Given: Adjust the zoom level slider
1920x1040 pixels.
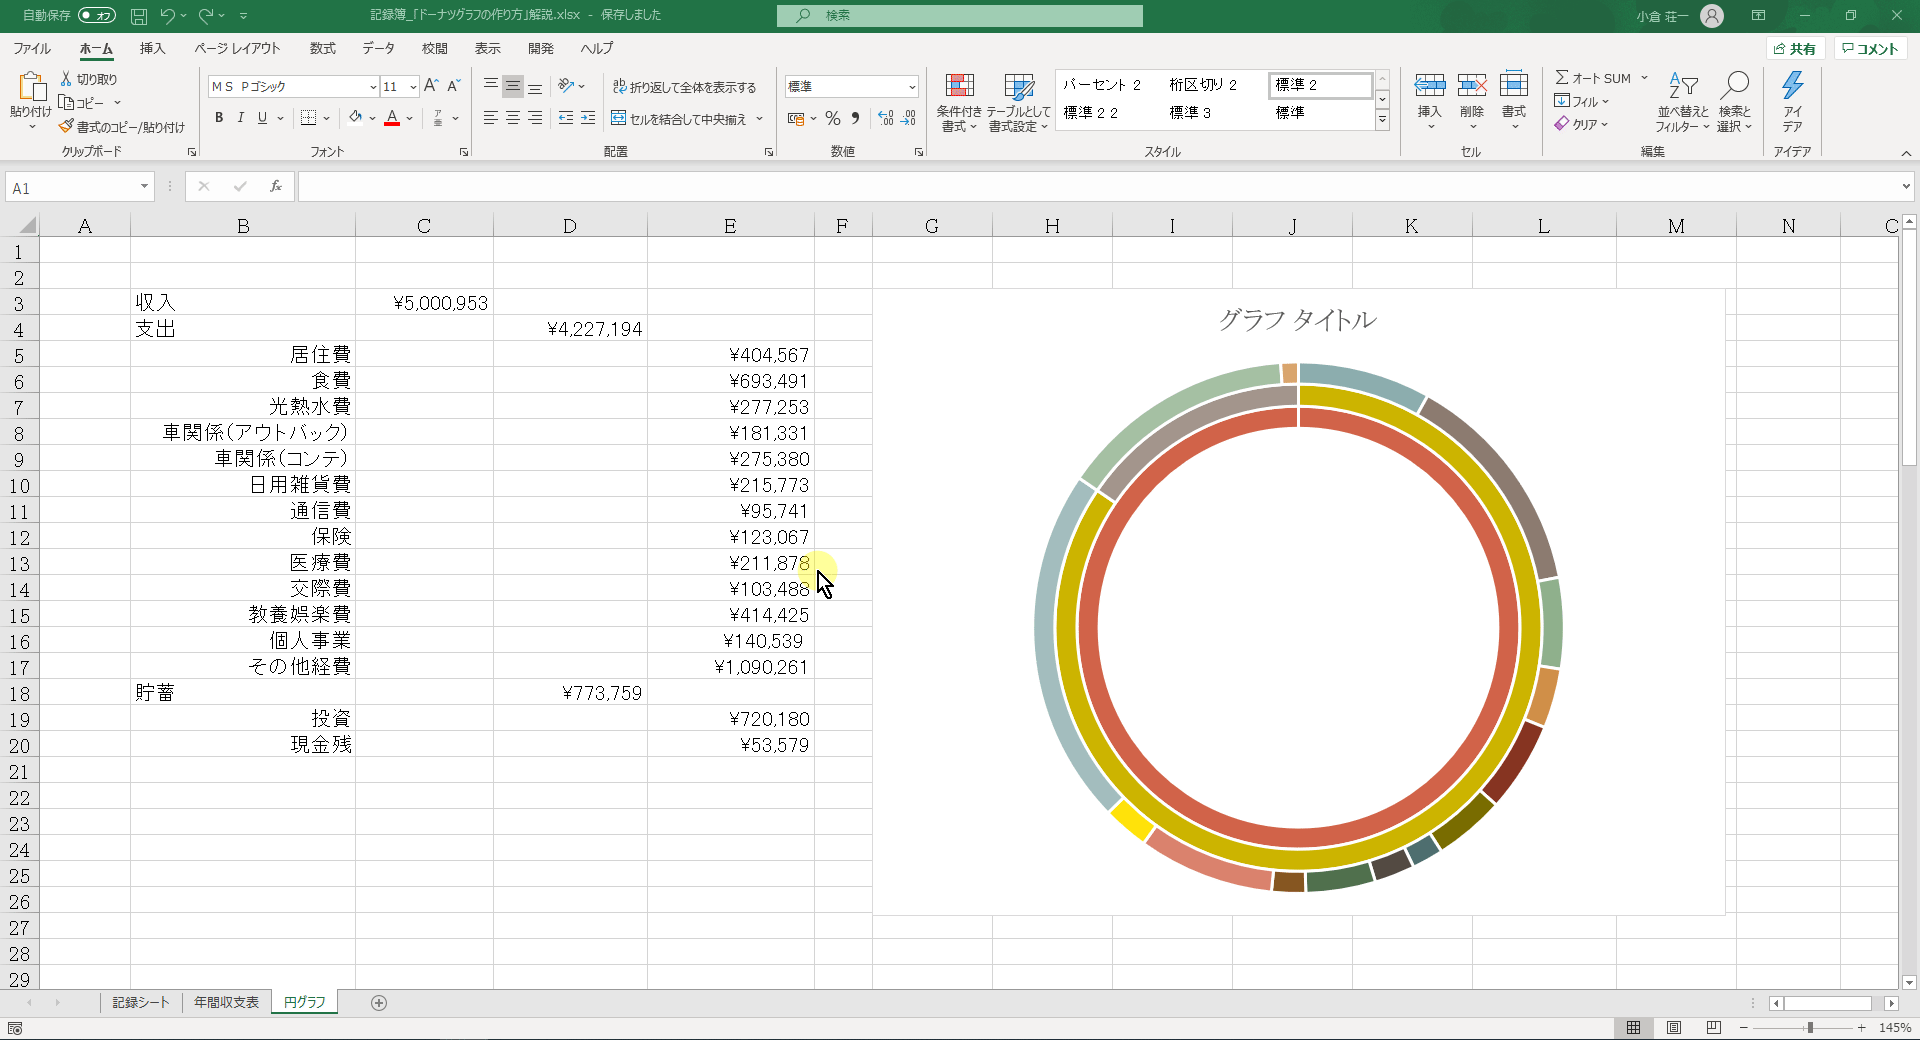Looking at the screenshot, I should pyautogui.click(x=1809, y=1028).
